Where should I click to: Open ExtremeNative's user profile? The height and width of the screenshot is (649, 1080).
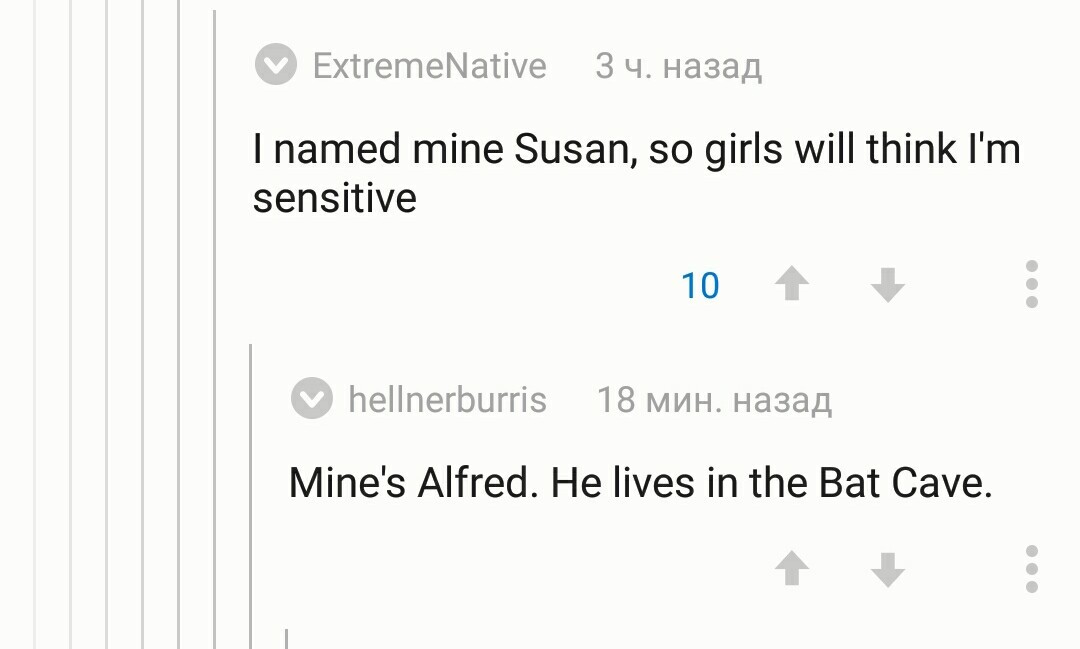click(429, 67)
